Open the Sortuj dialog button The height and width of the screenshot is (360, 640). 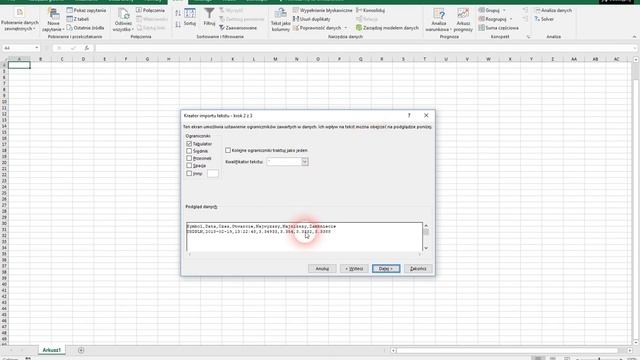click(x=190, y=18)
